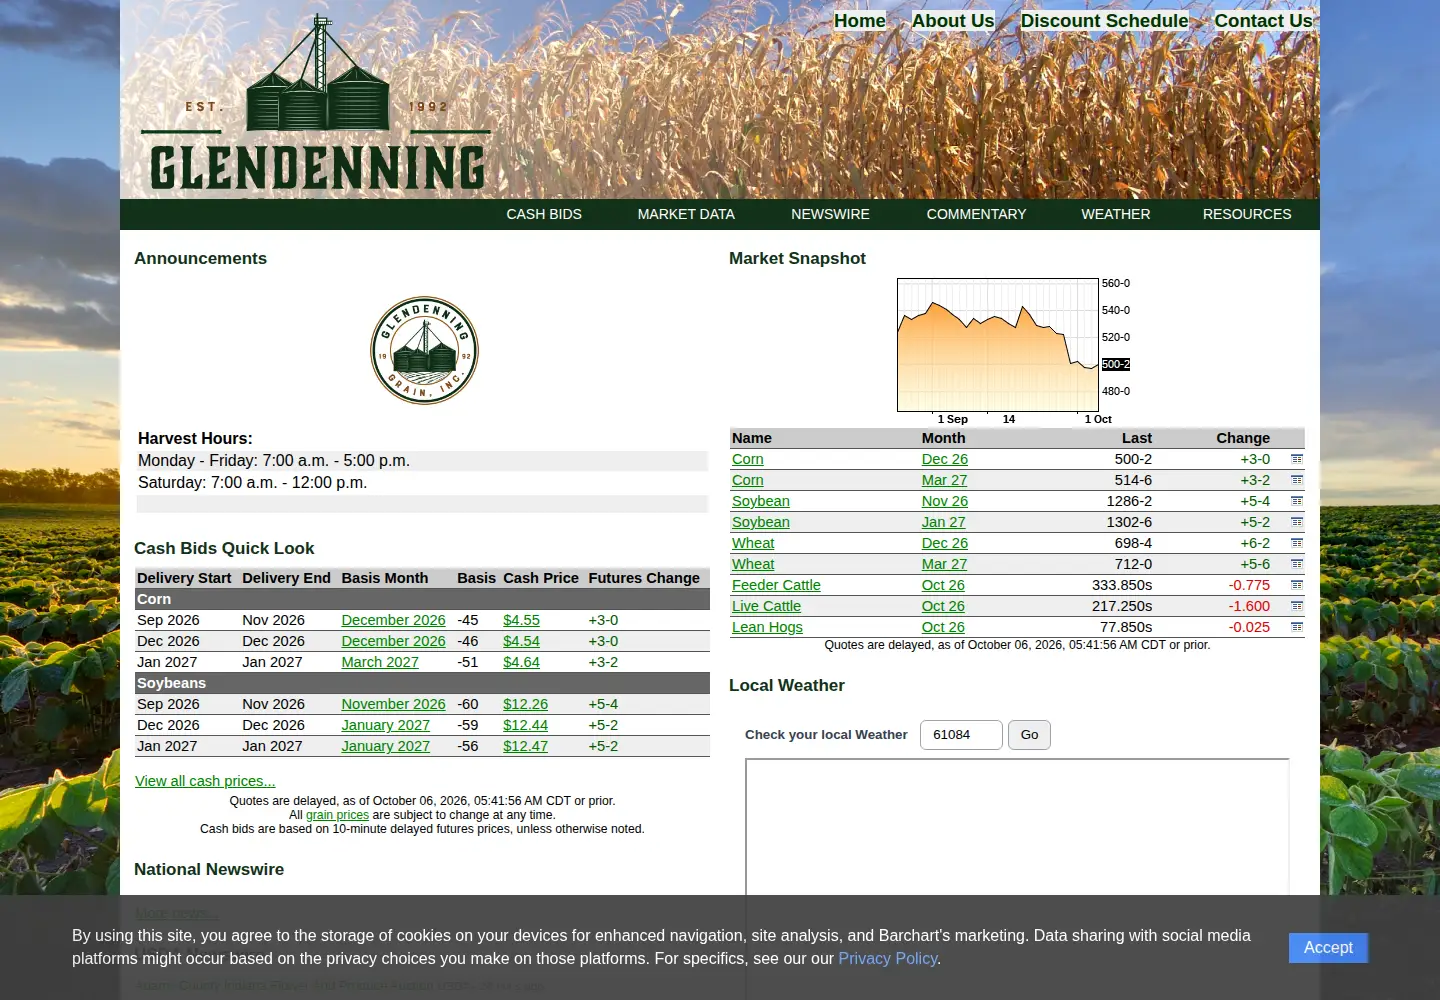Open the Cash Bids menu
Viewport: 1440px width, 1000px height.
point(544,214)
